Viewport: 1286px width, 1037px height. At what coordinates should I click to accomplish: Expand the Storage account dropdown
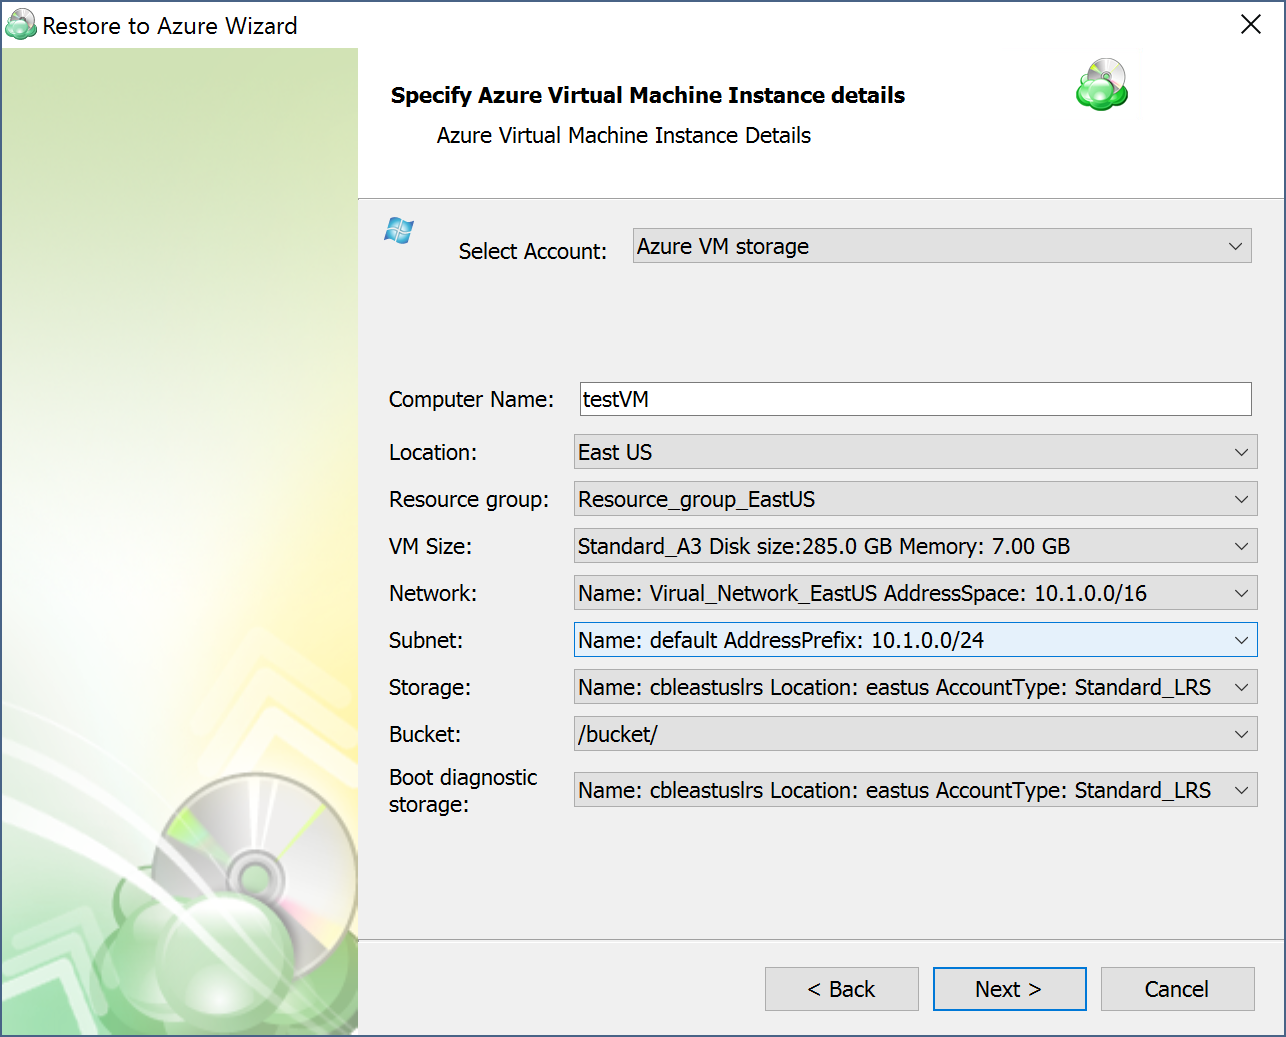(916, 687)
